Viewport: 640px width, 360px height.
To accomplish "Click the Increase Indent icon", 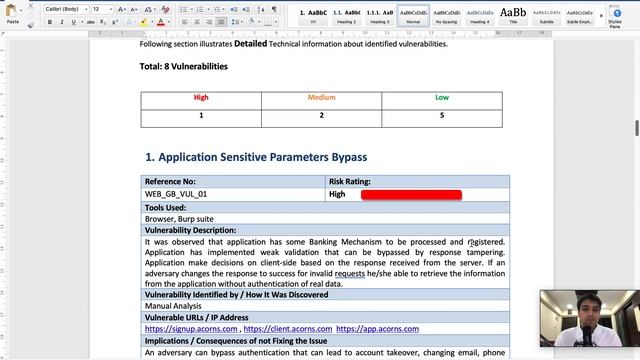I will (x=246, y=9).
